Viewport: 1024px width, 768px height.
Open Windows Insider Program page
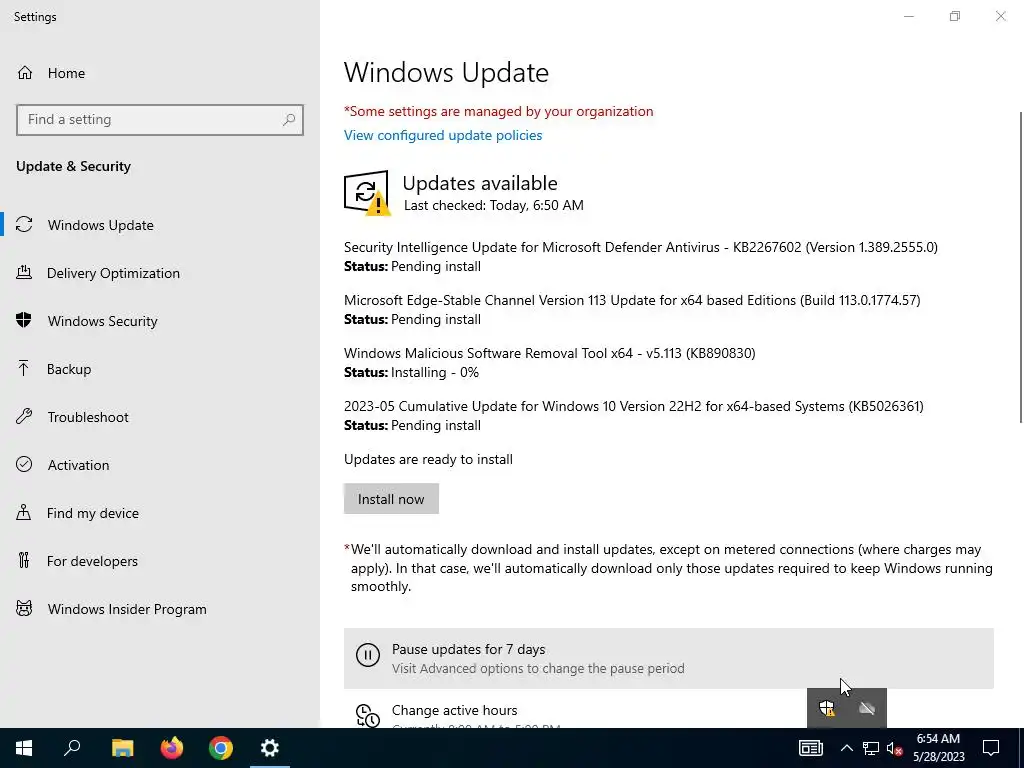[x=160, y=609]
